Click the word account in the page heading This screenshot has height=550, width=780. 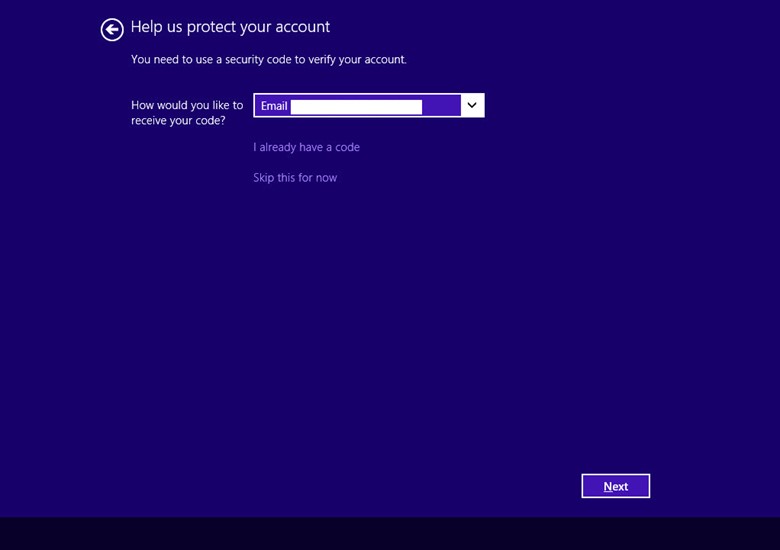[x=301, y=27]
